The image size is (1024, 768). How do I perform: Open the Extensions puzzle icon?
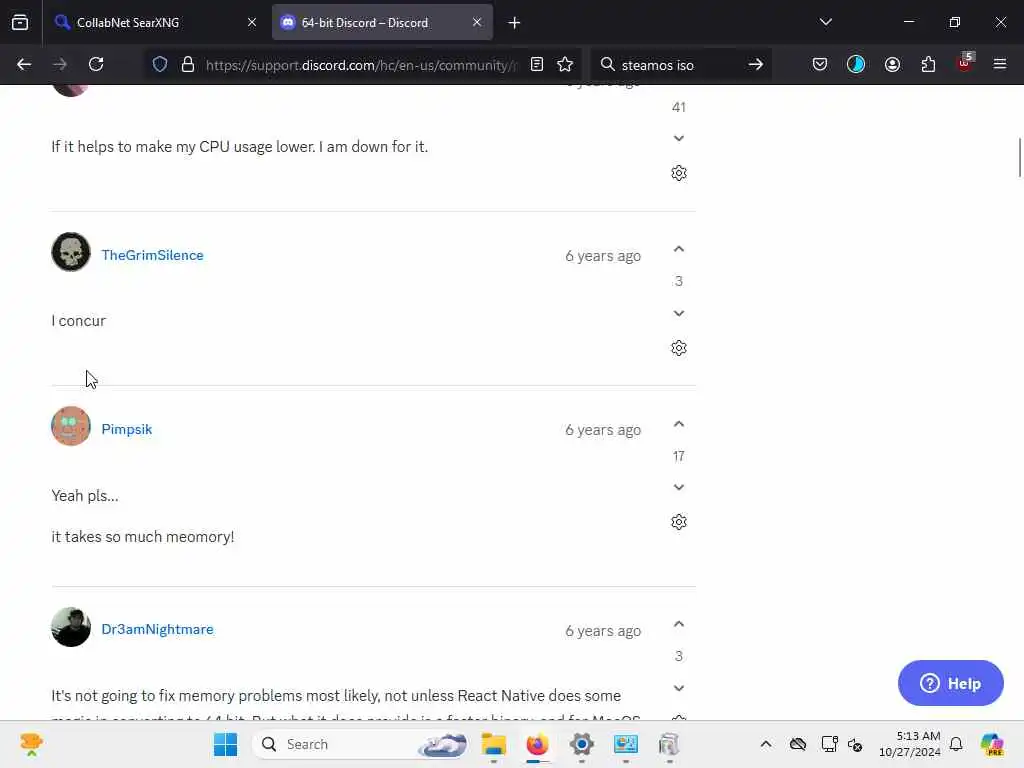pos(928,64)
